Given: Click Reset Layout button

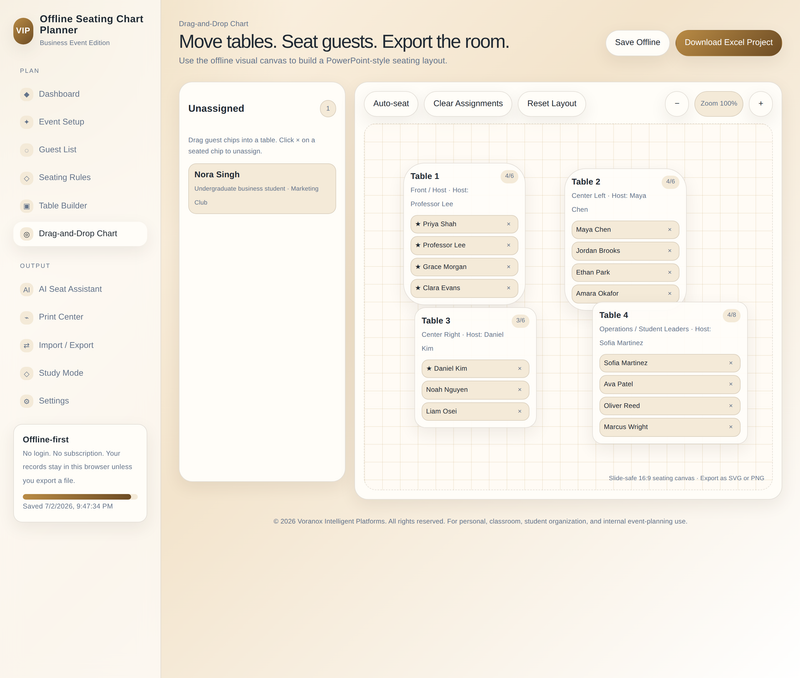Looking at the screenshot, I should pos(552,104).
